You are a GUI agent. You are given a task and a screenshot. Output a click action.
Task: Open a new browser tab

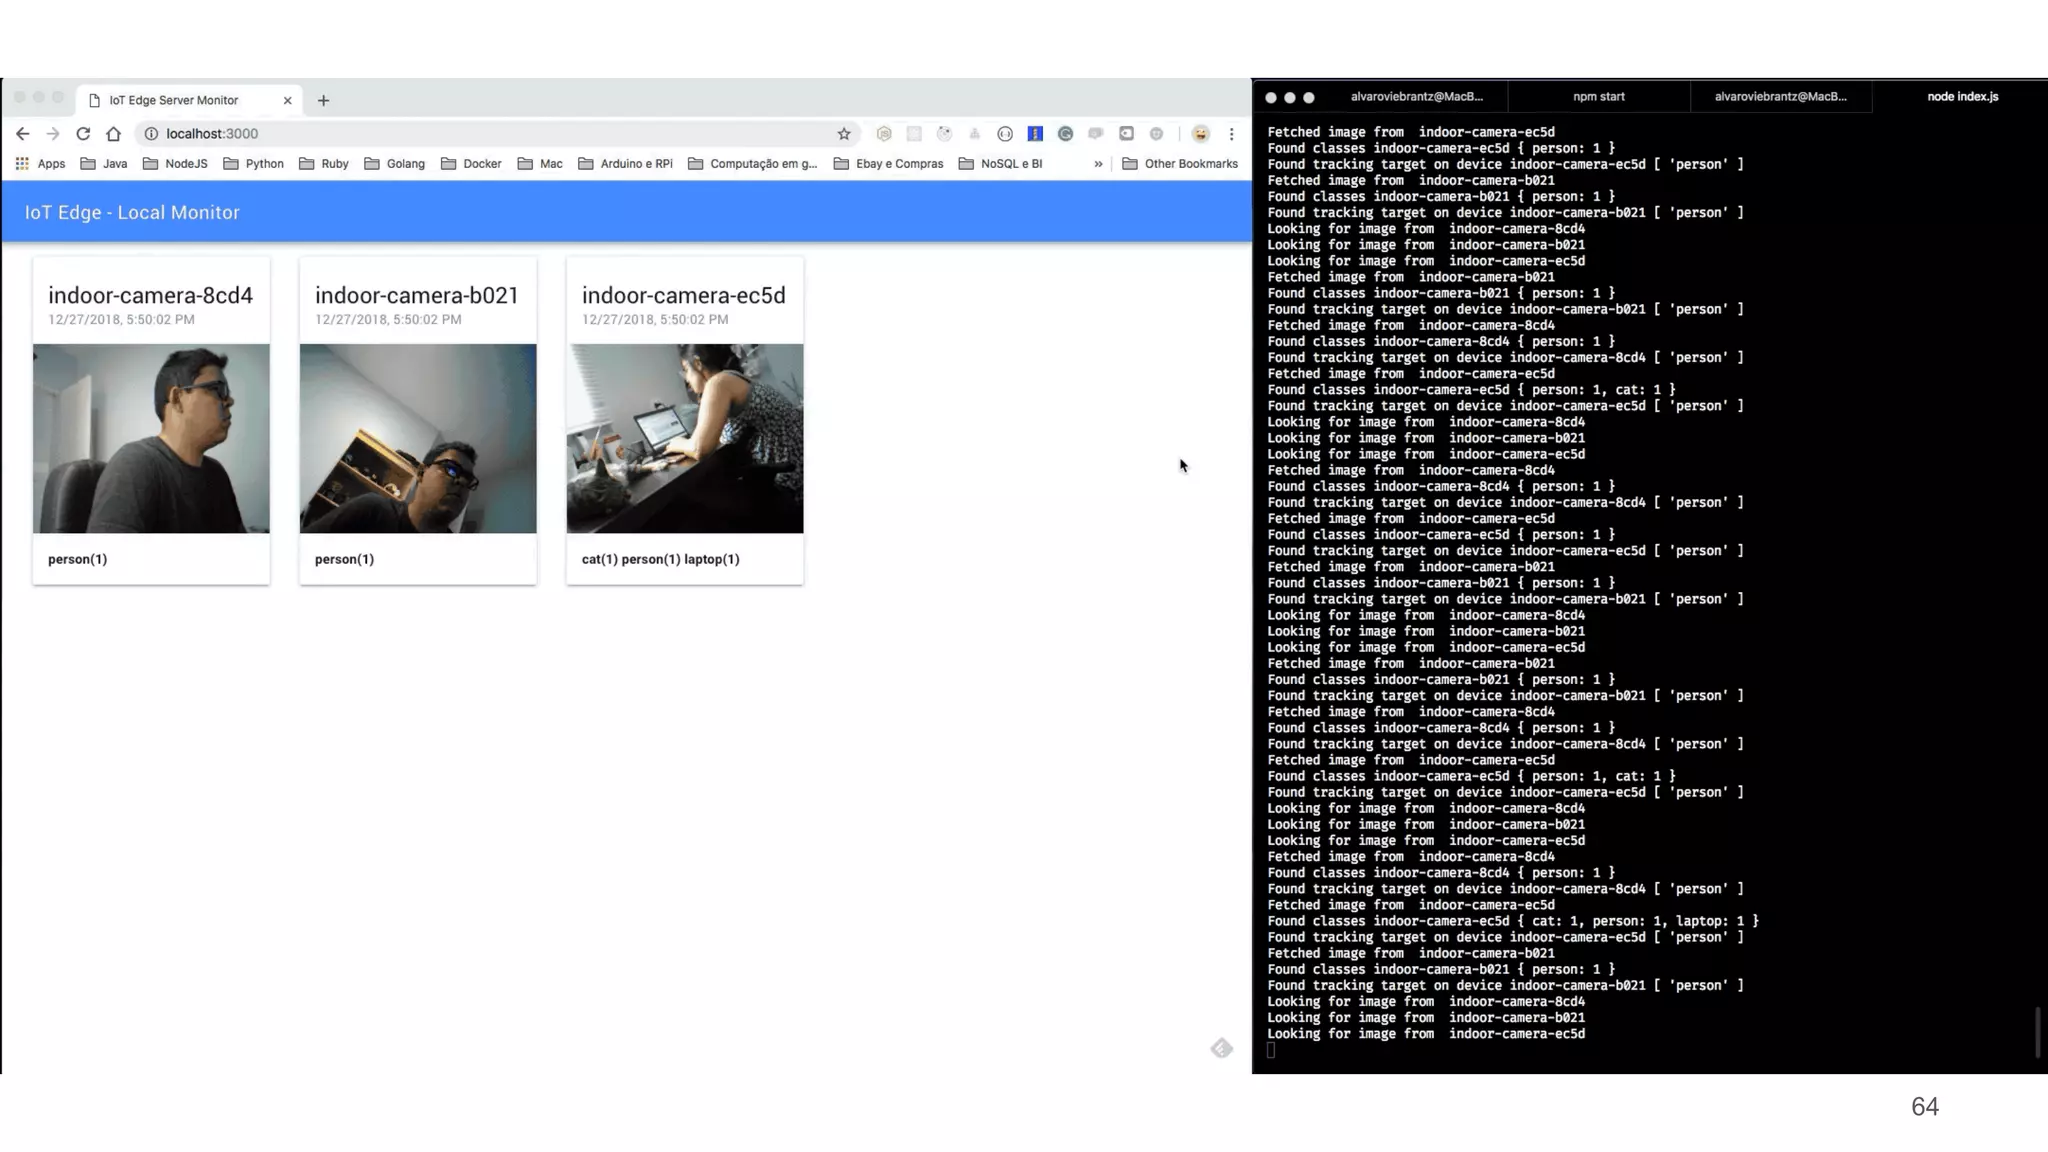tap(323, 100)
